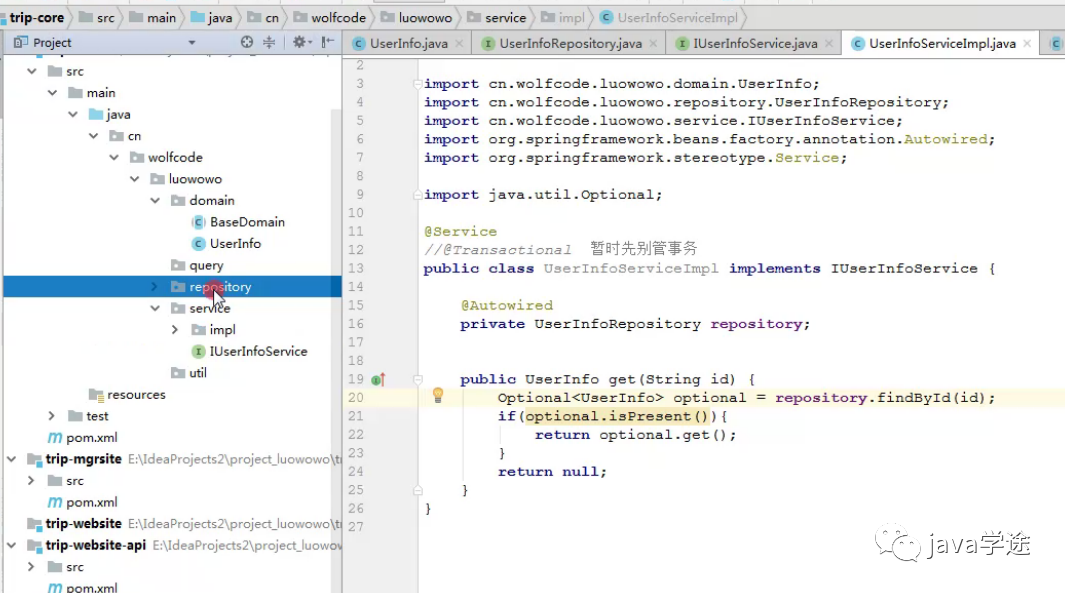Select BaseDomain class in project tree

pos(247,222)
